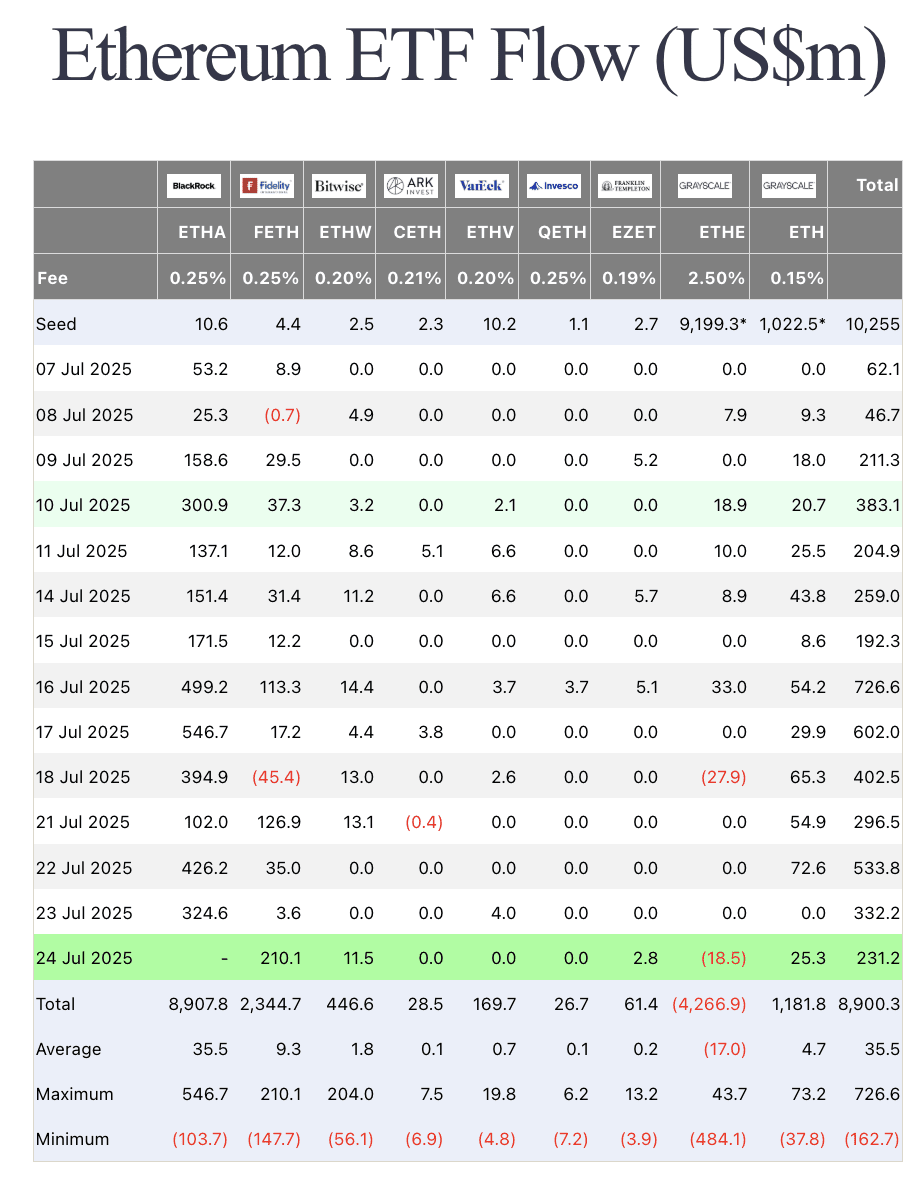Click the Franklin Templeton logo
The height and width of the screenshot is (1180, 922).
[625, 185]
